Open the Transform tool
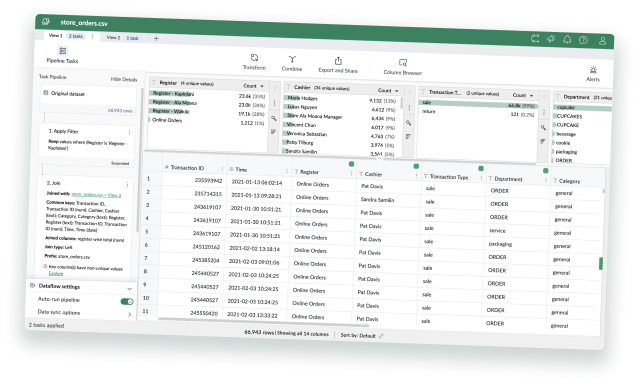 click(x=254, y=62)
